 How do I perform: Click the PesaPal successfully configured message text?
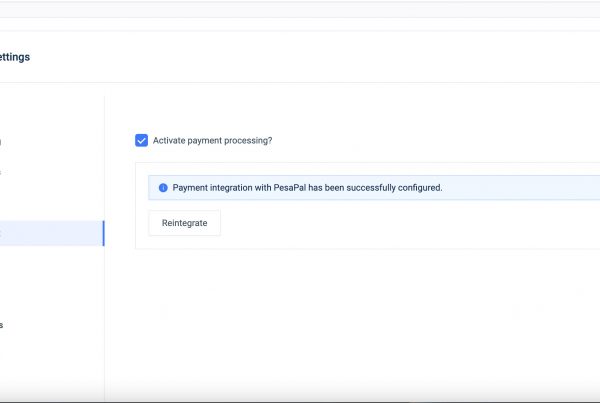click(307, 187)
